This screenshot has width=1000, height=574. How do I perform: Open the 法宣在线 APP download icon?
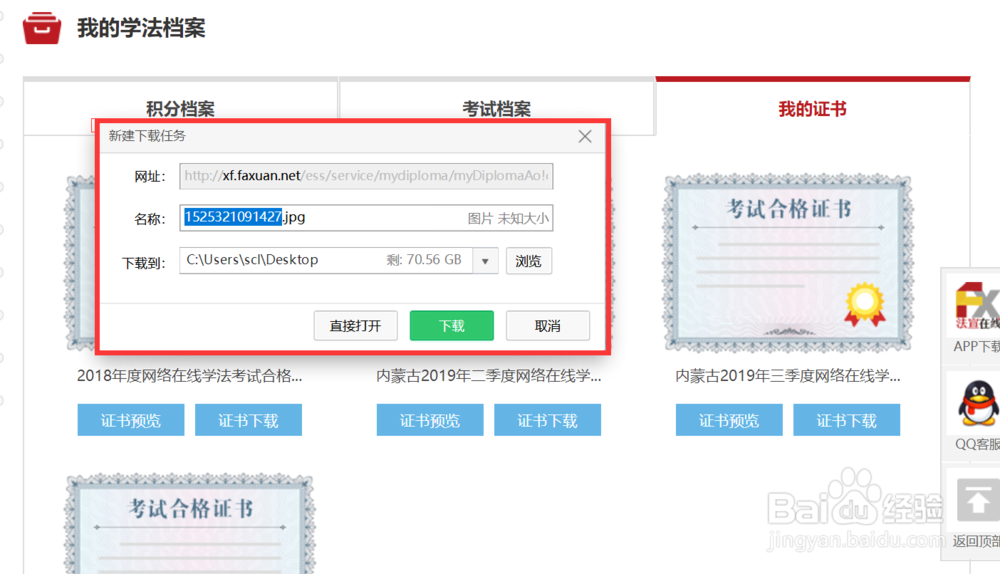tap(977, 306)
